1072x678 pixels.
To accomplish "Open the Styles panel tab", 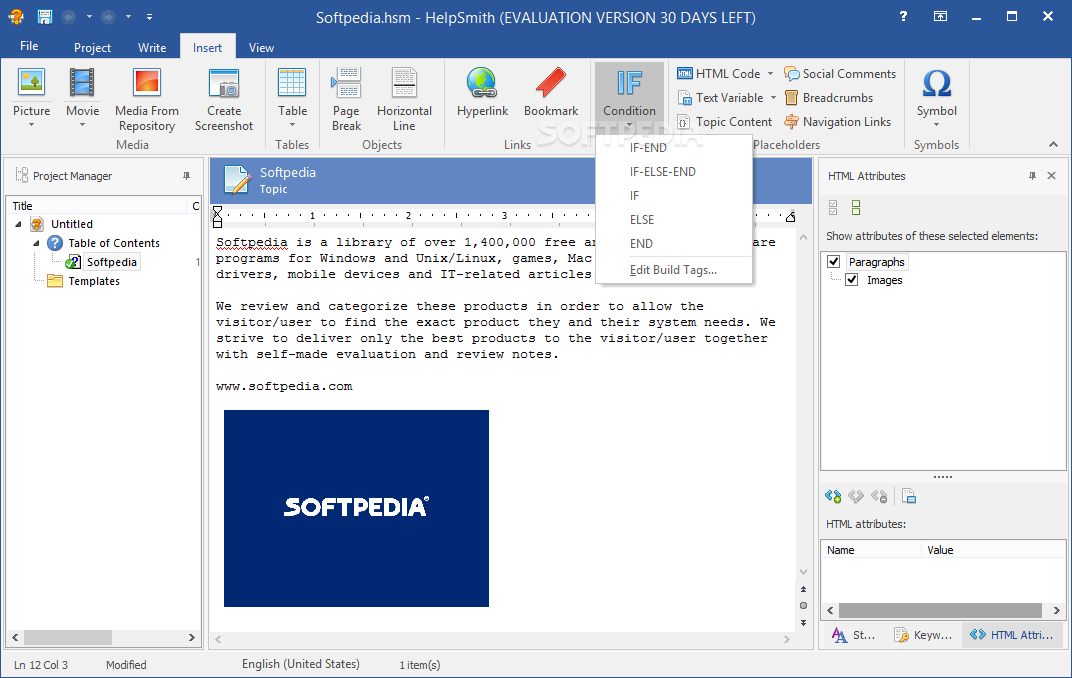I will pyautogui.click(x=854, y=635).
